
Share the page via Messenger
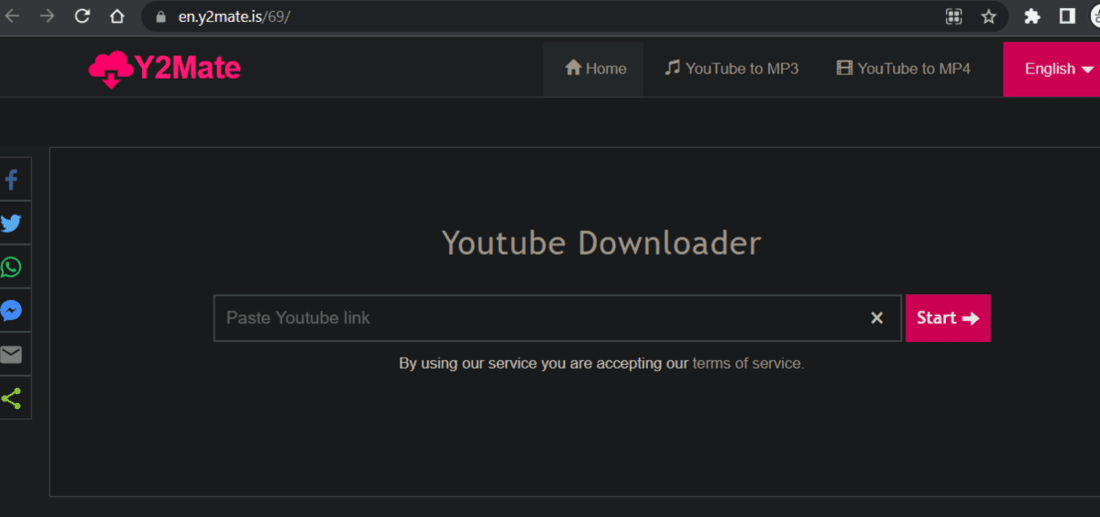click(x=11, y=311)
